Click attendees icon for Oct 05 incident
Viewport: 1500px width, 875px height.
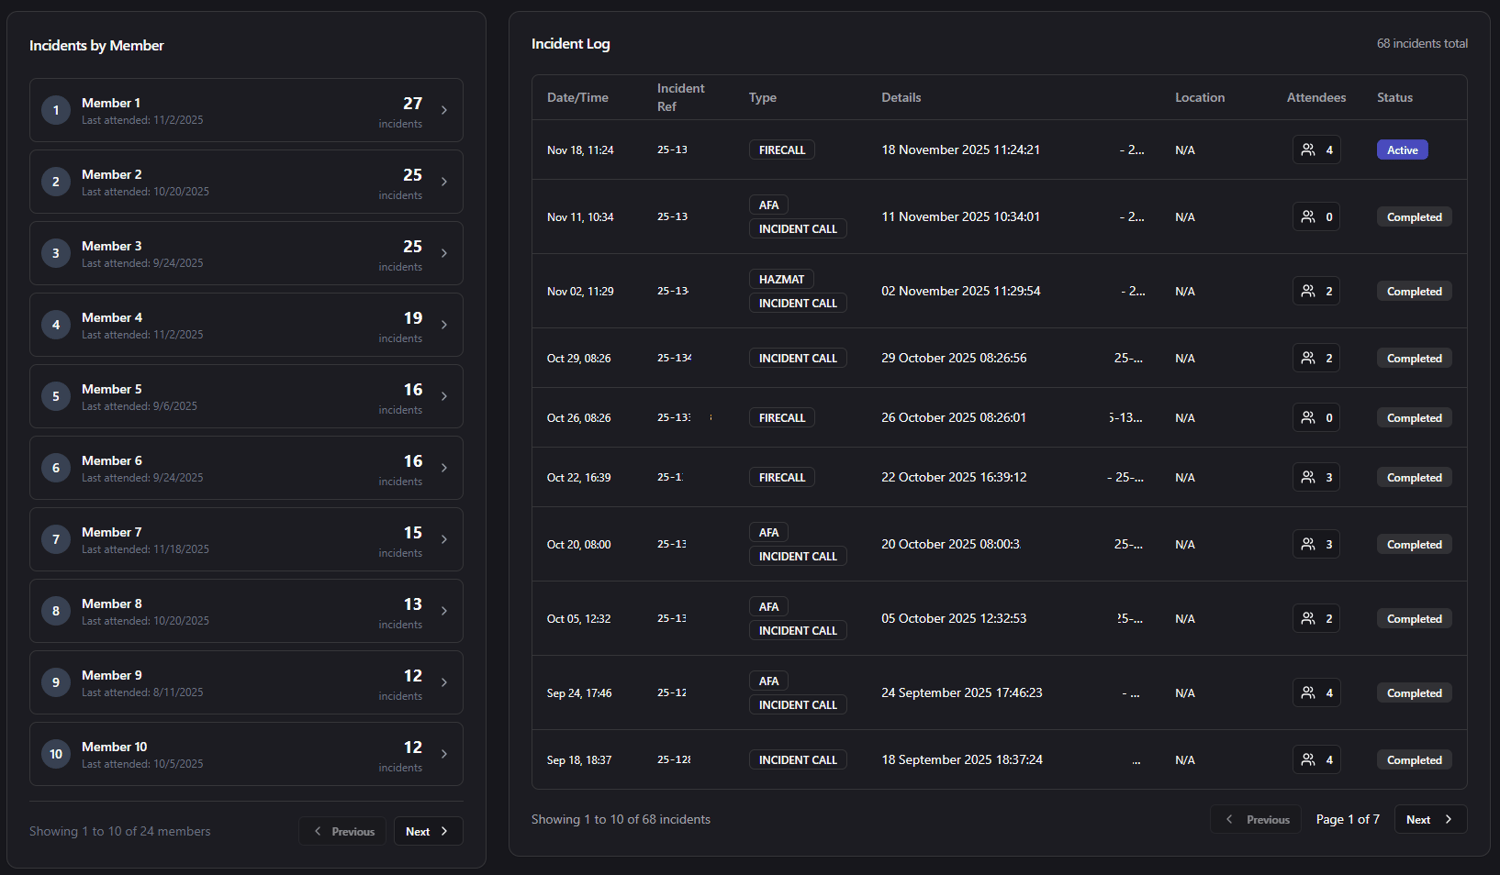click(1308, 619)
